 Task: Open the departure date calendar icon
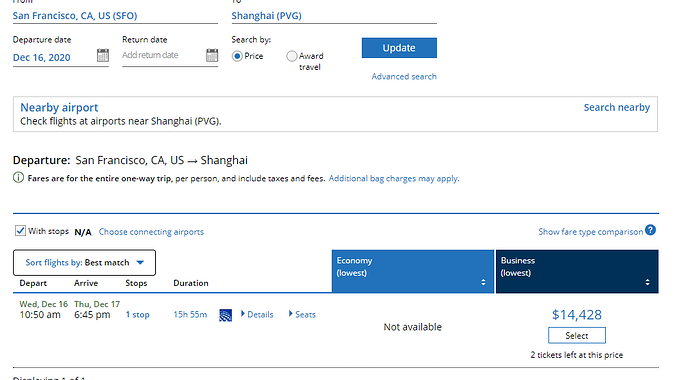pyautogui.click(x=103, y=55)
